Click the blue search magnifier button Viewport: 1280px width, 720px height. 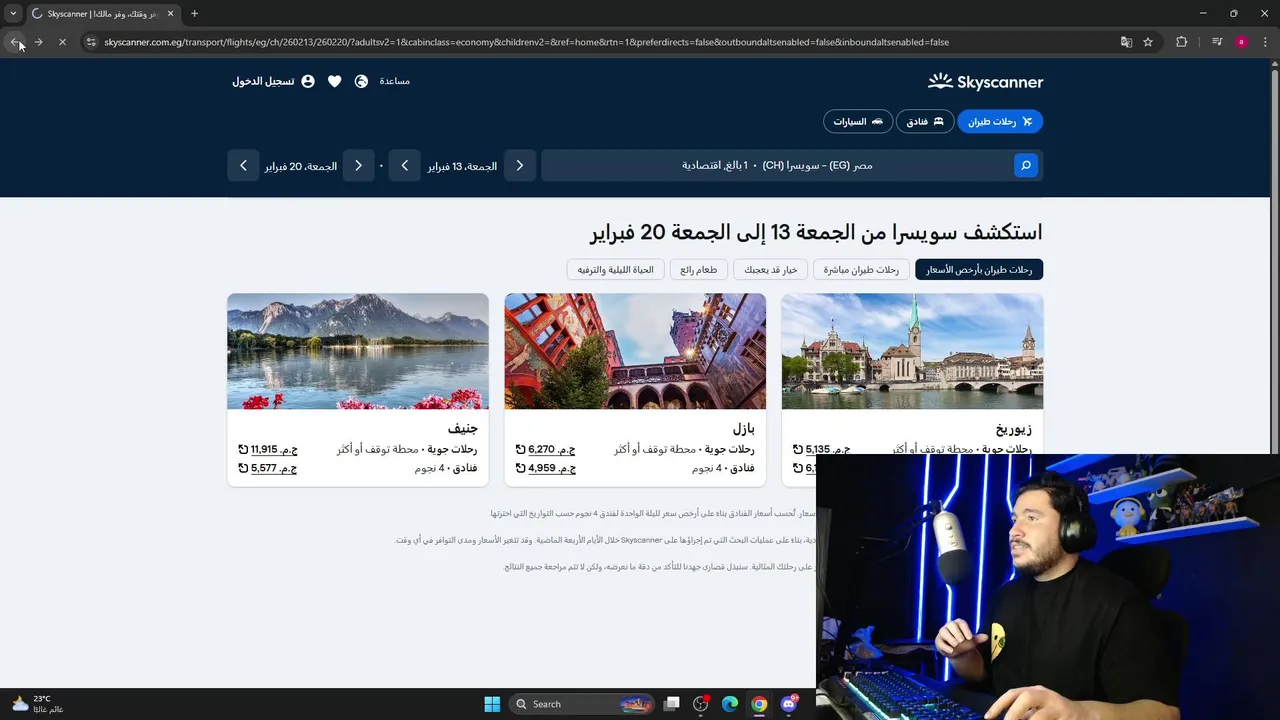1025,165
